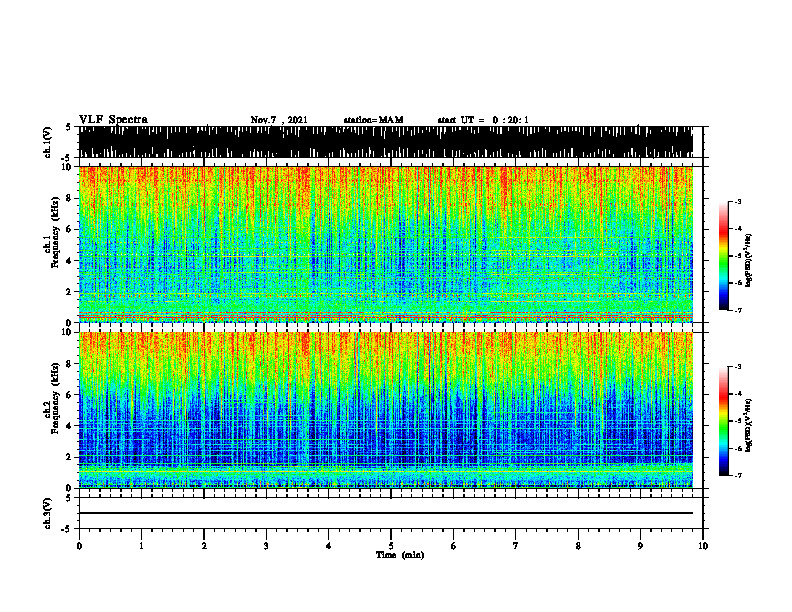The image size is (792, 612).
Task: Click time axis tick label "10"
Action: [703, 546]
